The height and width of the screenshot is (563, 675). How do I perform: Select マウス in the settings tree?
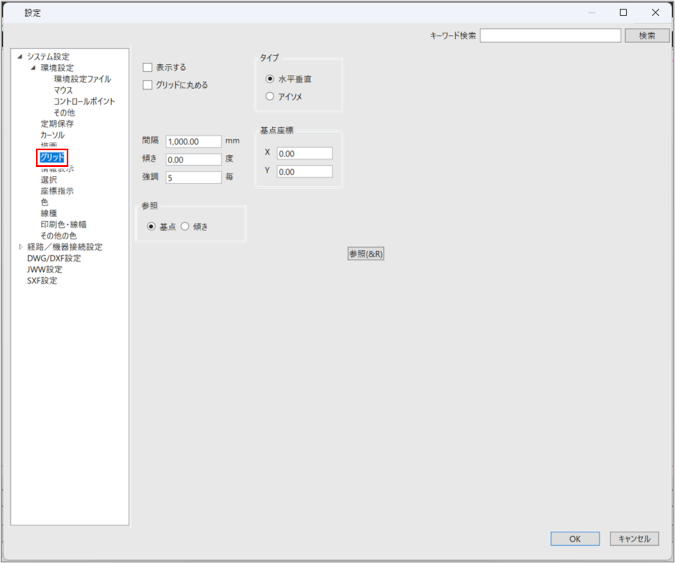63,90
